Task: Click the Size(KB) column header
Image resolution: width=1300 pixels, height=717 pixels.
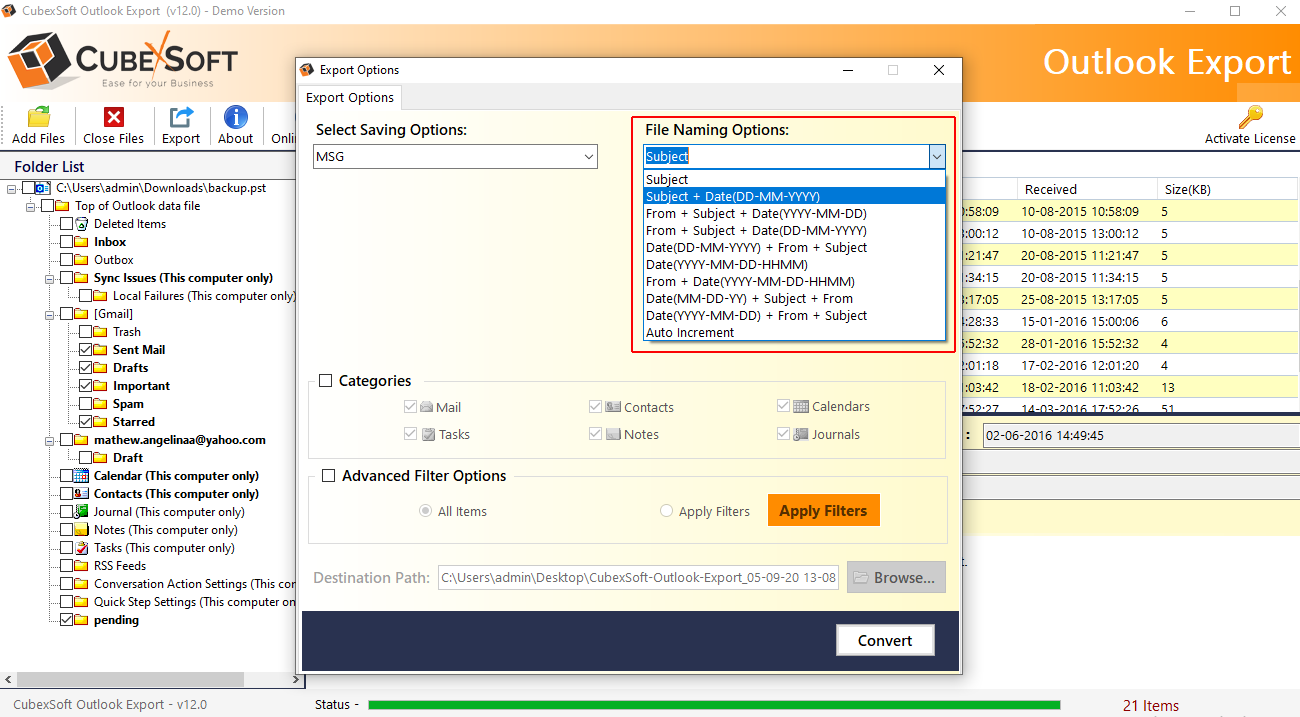Action: coord(1227,189)
